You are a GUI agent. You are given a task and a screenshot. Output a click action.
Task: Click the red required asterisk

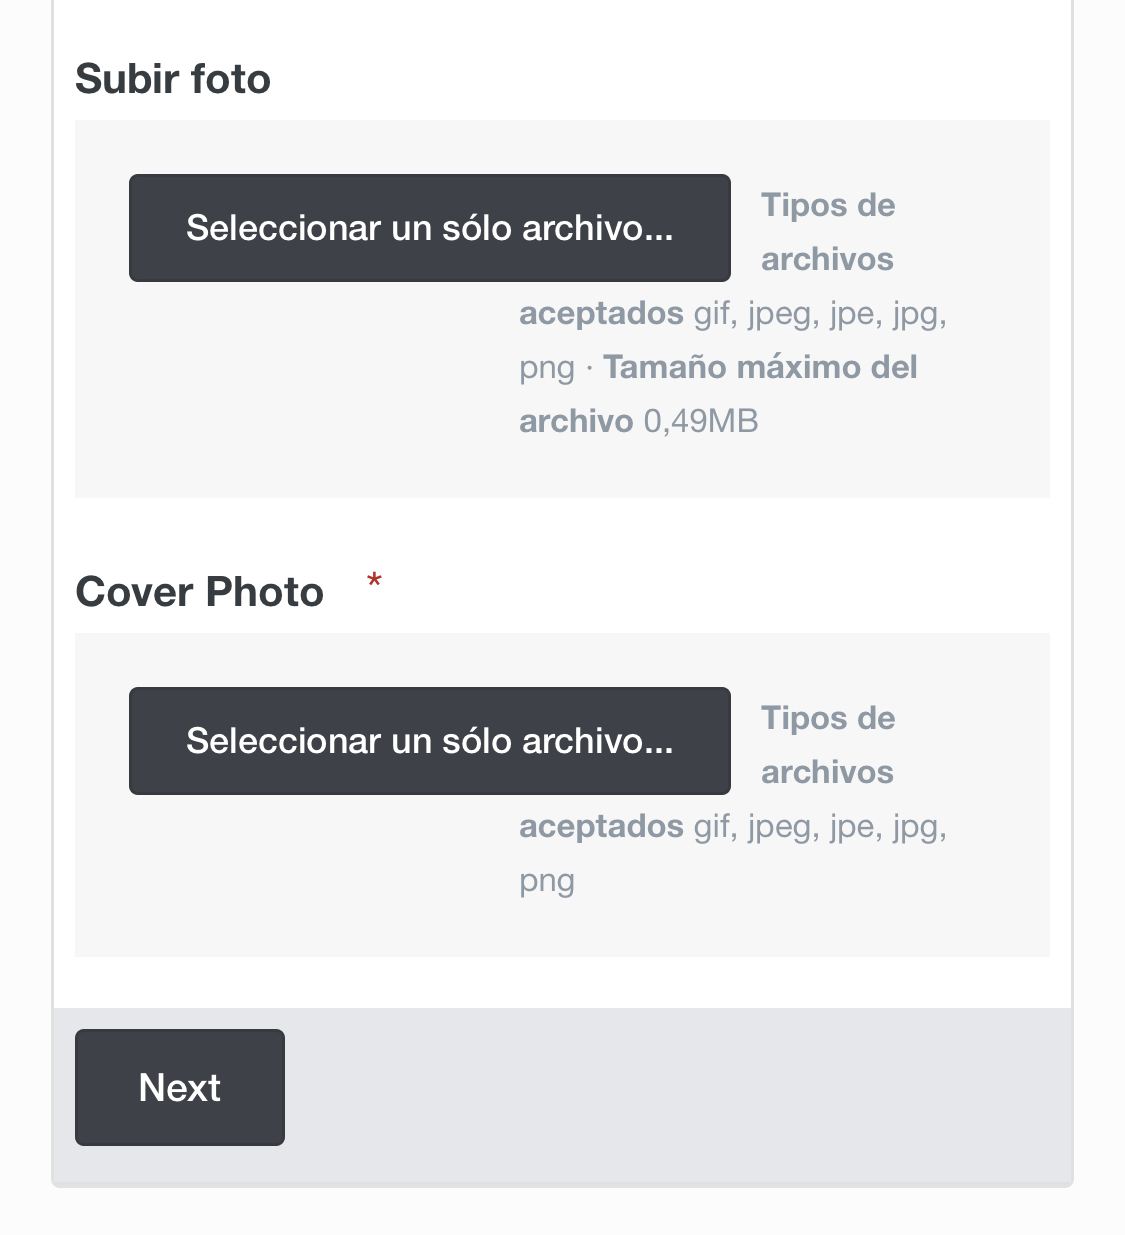374,581
